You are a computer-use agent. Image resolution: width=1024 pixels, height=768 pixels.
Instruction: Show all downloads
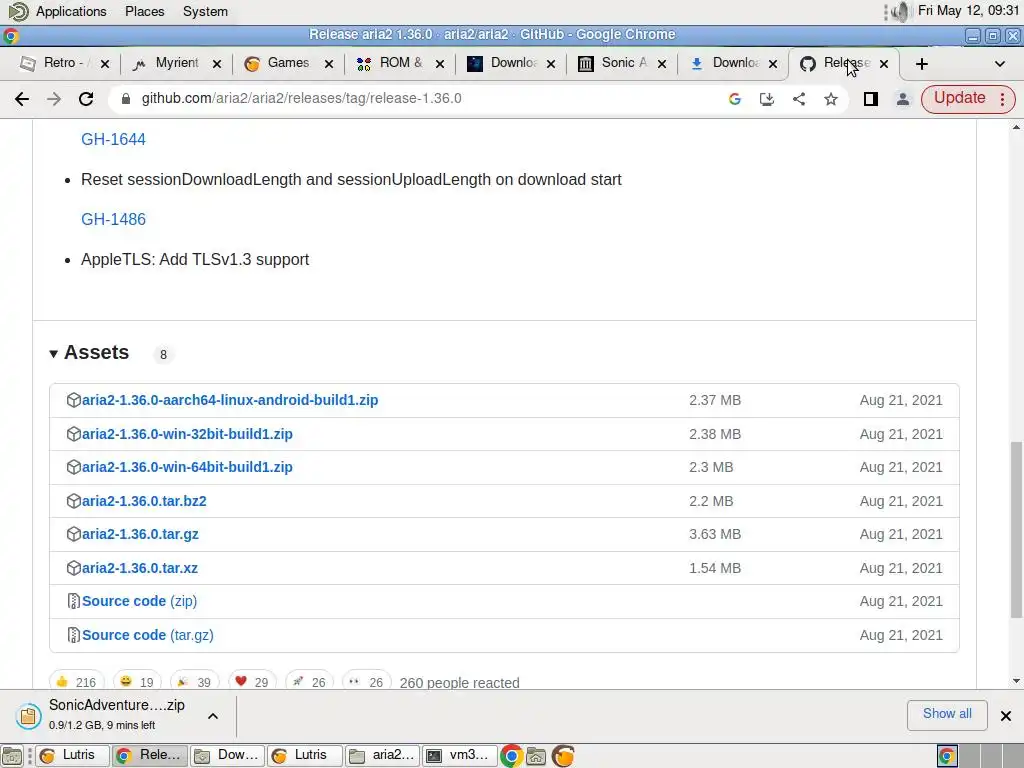[x=946, y=714]
